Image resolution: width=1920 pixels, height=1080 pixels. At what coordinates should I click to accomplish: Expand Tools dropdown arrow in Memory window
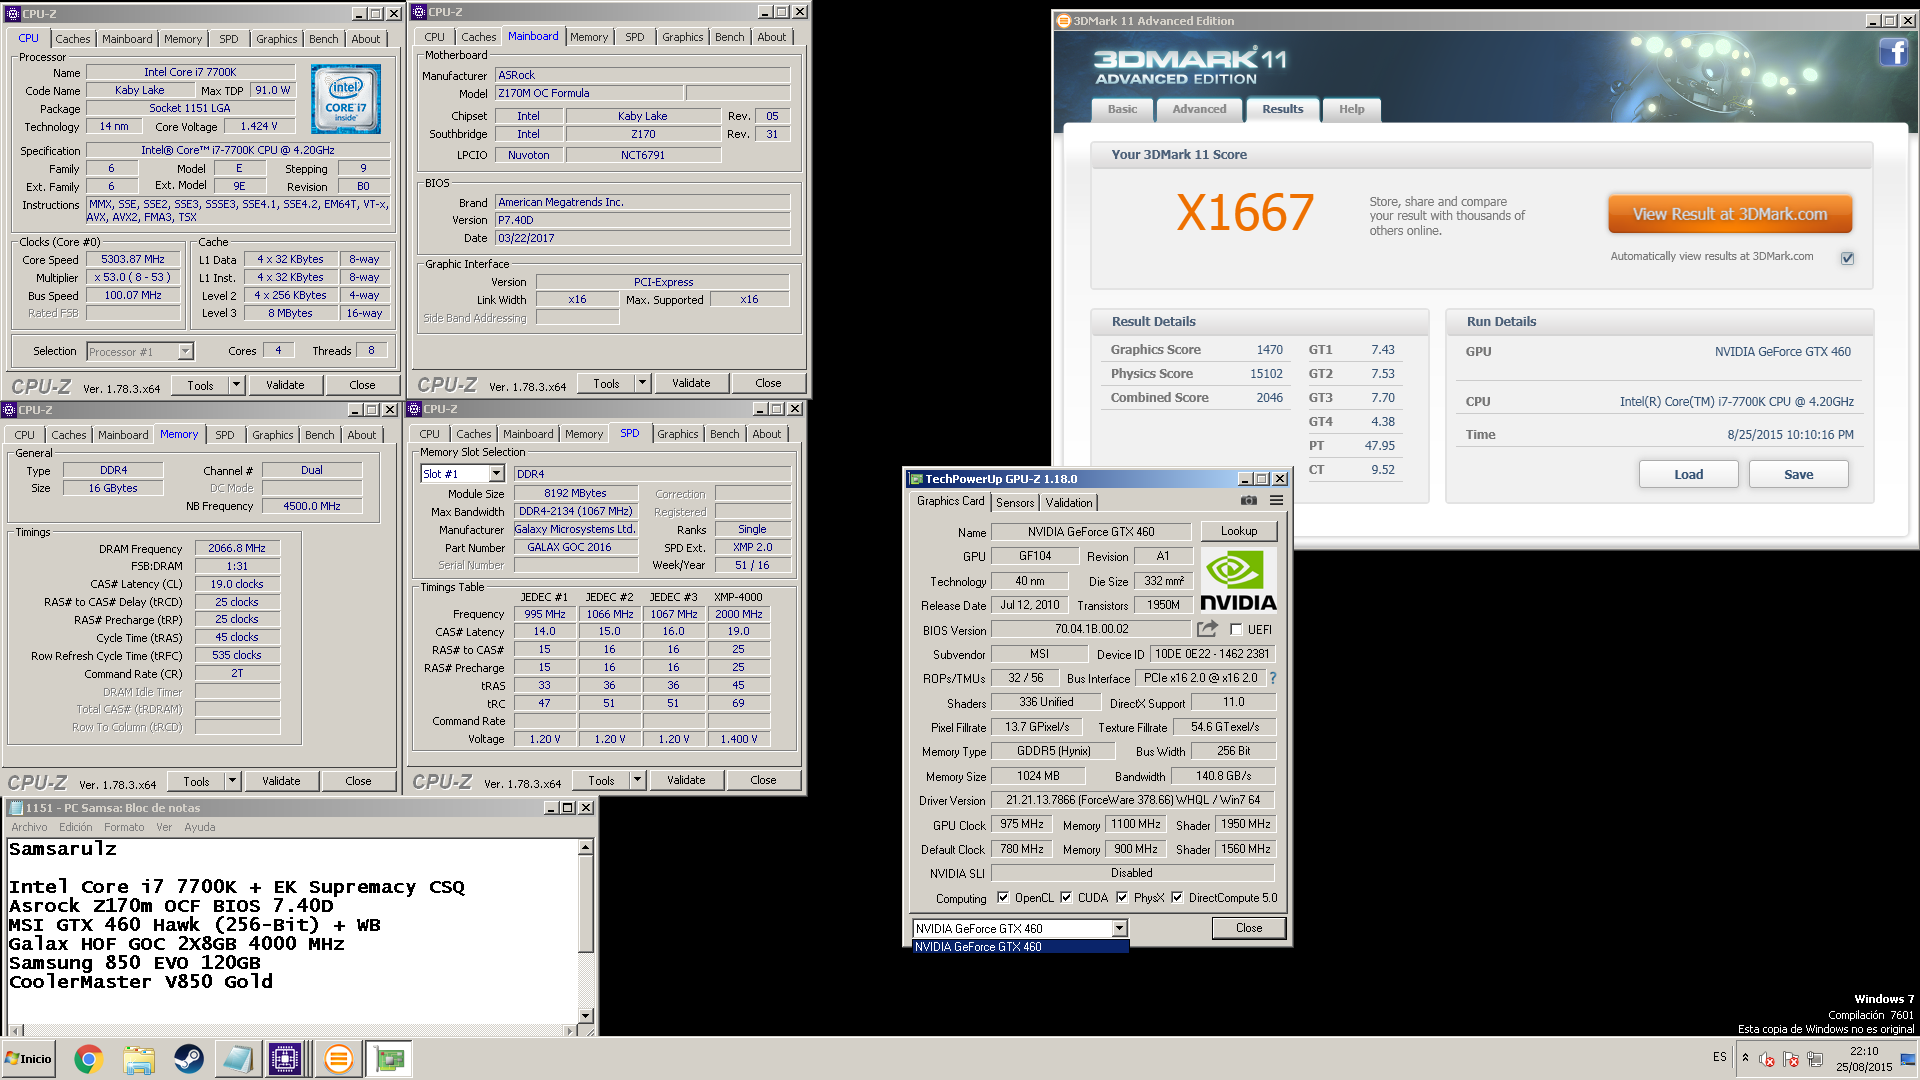pyautogui.click(x=233, y=781)
